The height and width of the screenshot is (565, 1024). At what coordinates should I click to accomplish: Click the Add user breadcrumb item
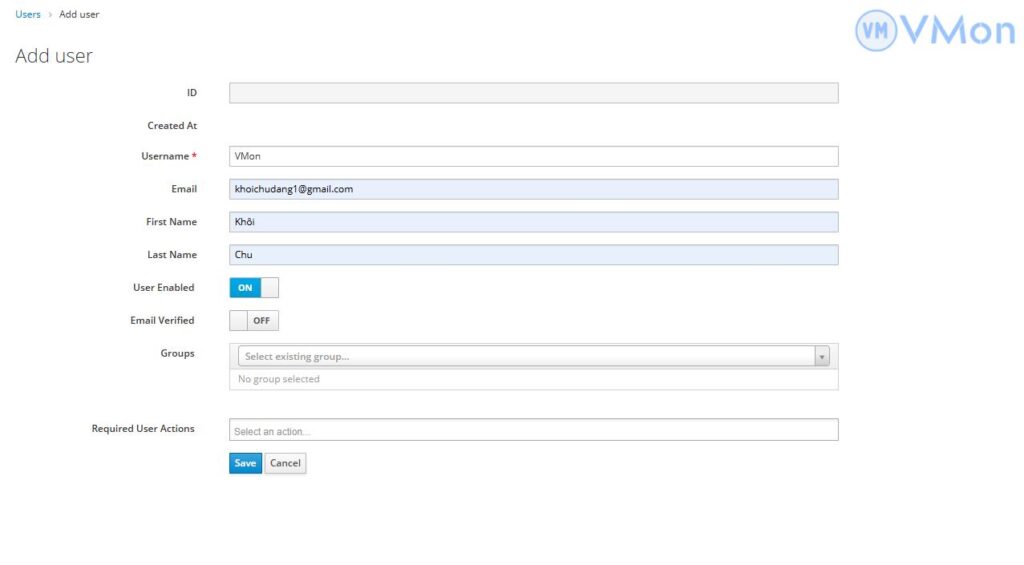click(79, 15)
